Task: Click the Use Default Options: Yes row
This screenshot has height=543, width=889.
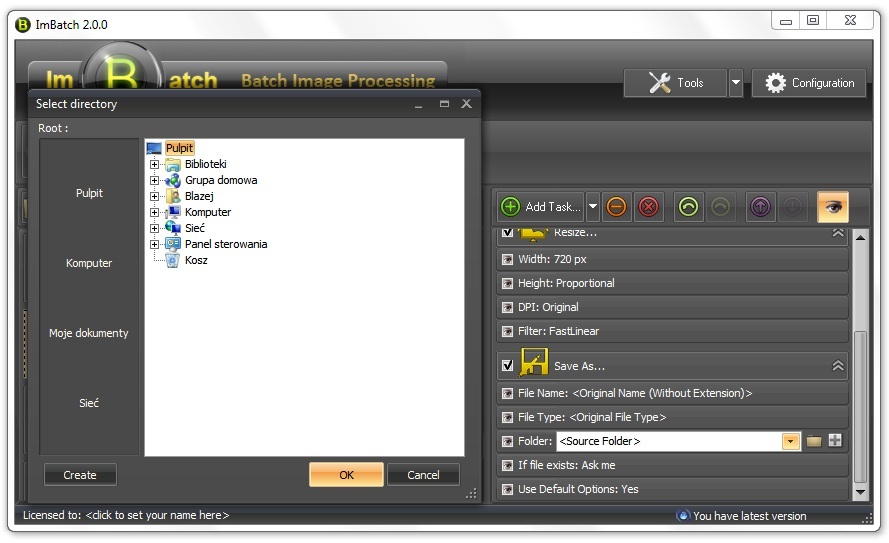Action: (x=672, y=489)
